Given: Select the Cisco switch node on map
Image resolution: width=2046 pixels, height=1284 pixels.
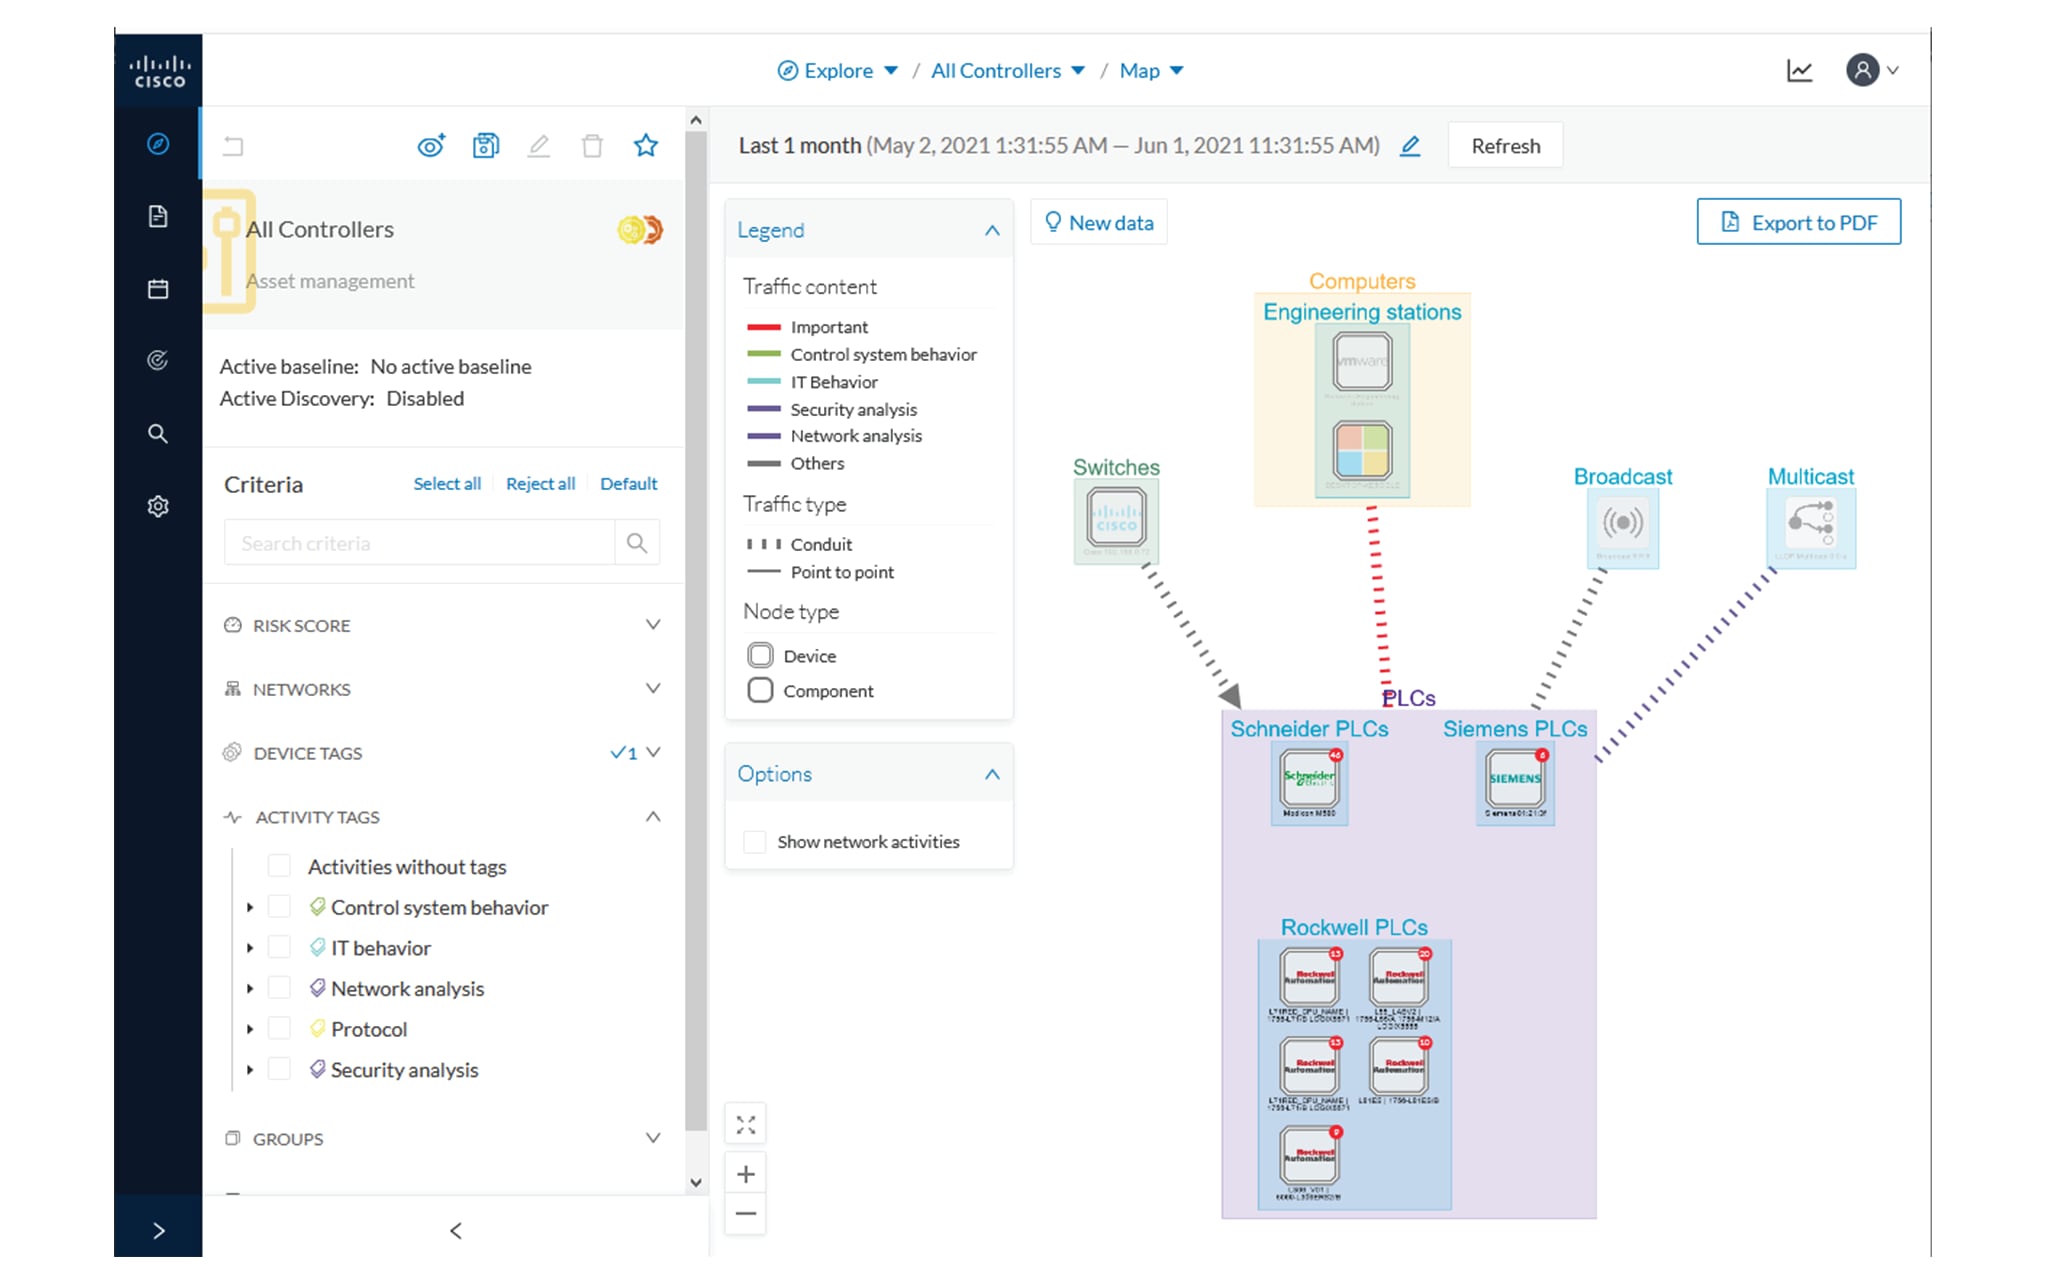Looking at the screenshot, I should pos(1117,519).
